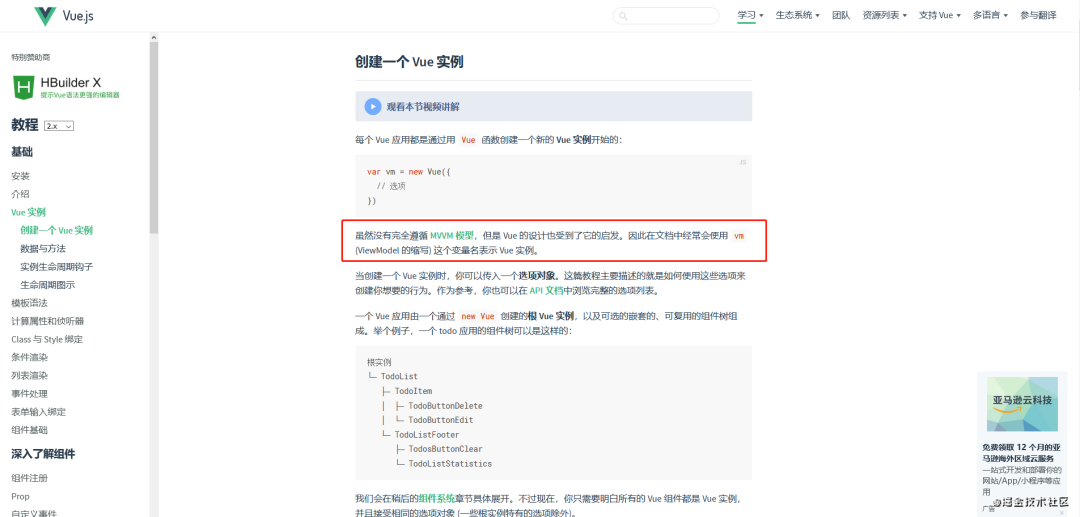Open the 团队 page
Screen dimensions: 1080x517
[x=841, y=15]
